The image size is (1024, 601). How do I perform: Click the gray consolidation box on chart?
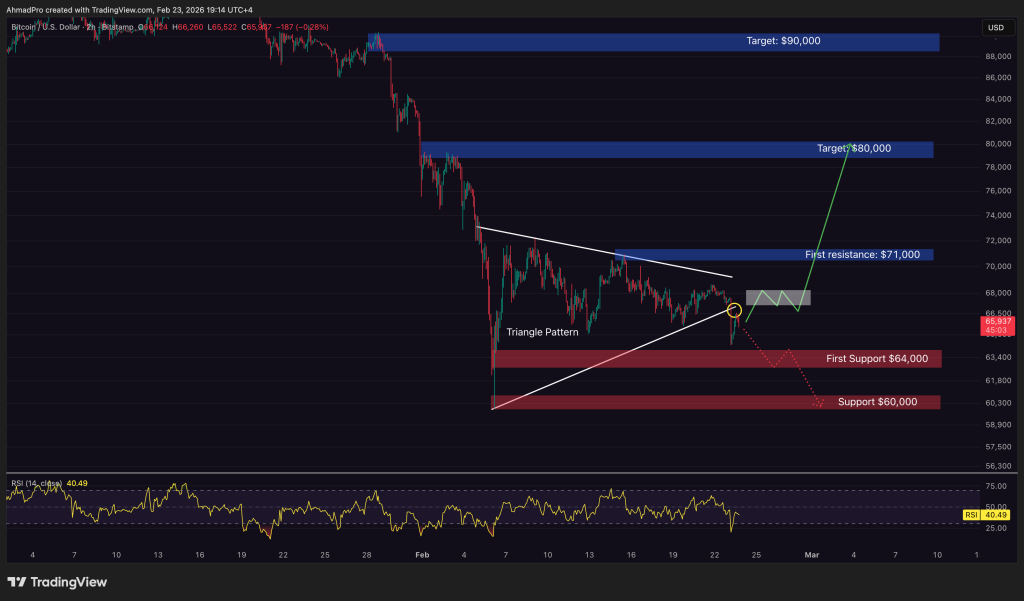point(778,297)
